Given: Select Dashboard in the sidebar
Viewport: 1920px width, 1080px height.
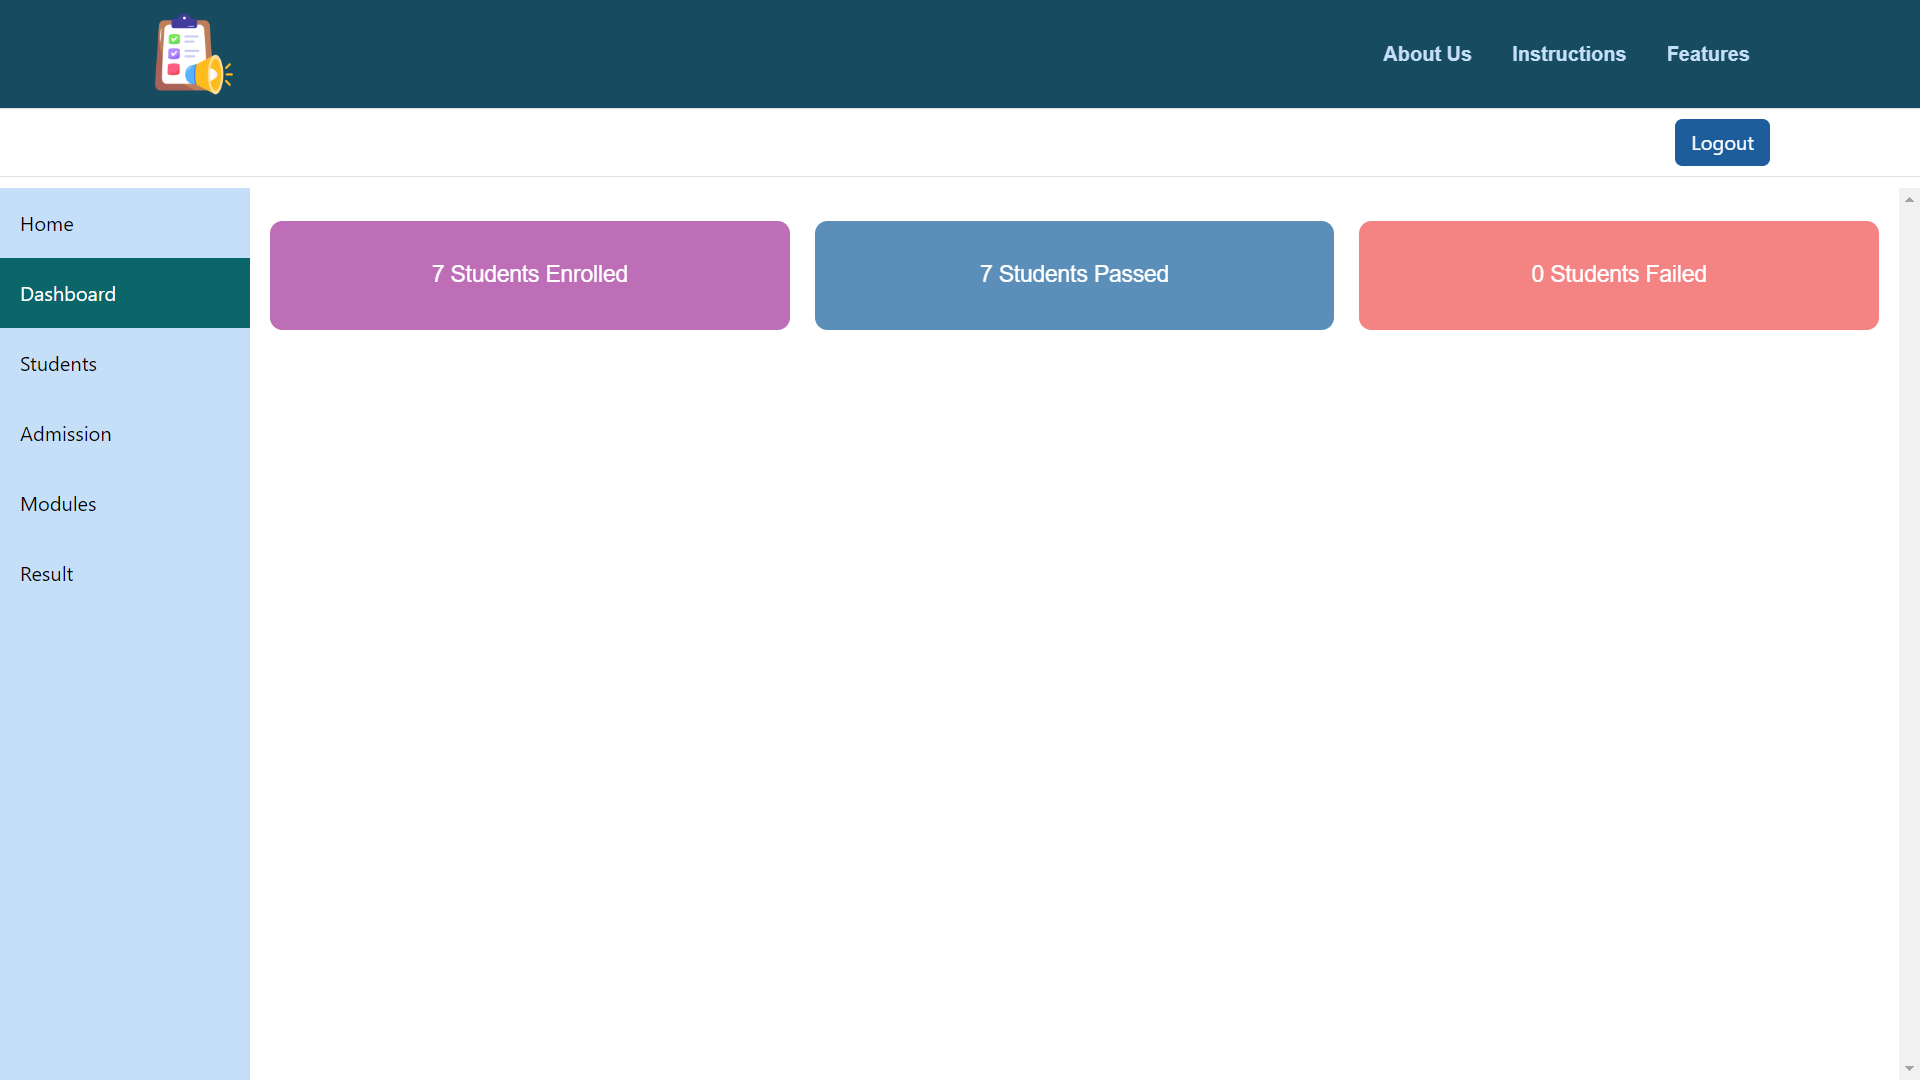Looking at the screenshot, I should 68,294.
